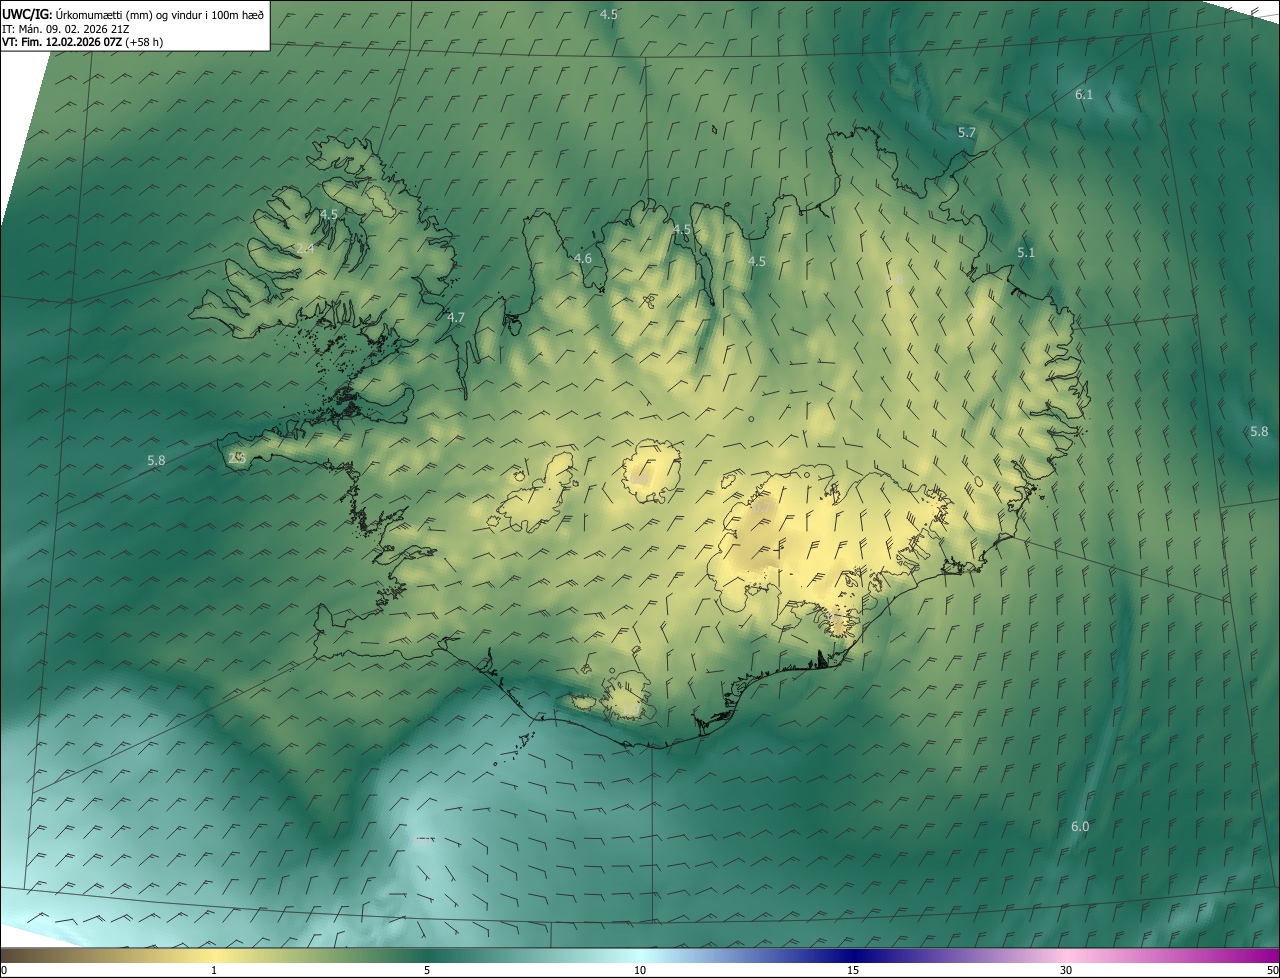Click the color scale tick label 5
Viewport: 1280px width, 978px height.
[427, 970]
